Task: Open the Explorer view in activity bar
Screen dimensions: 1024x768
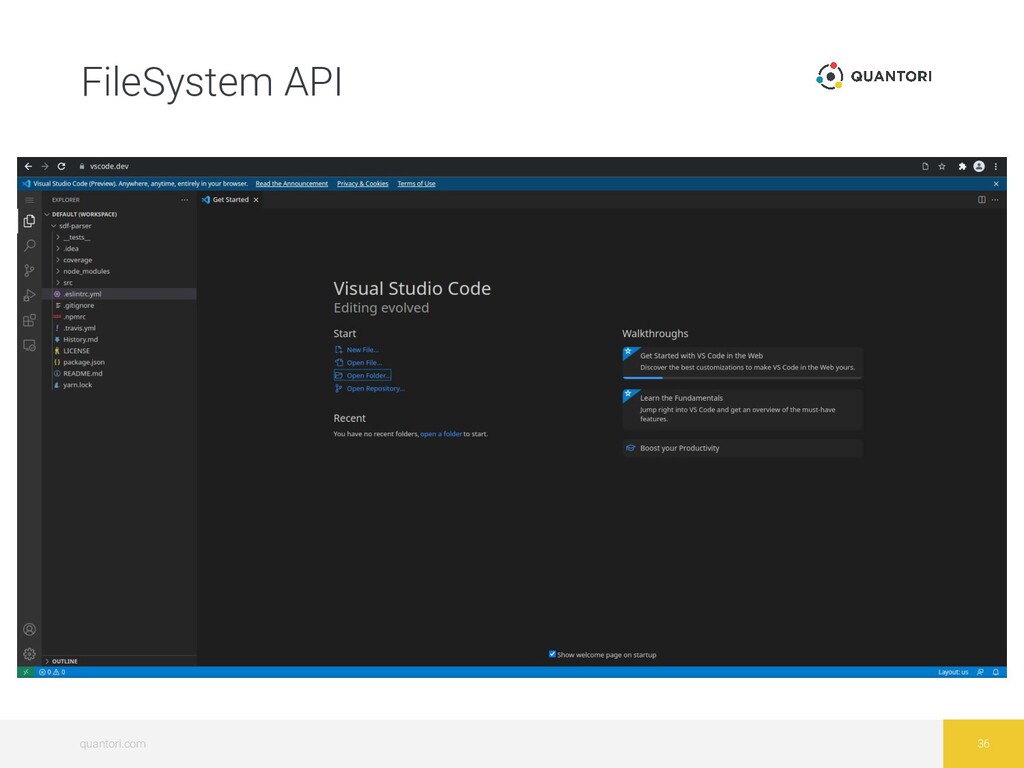Action: (29, 221)
